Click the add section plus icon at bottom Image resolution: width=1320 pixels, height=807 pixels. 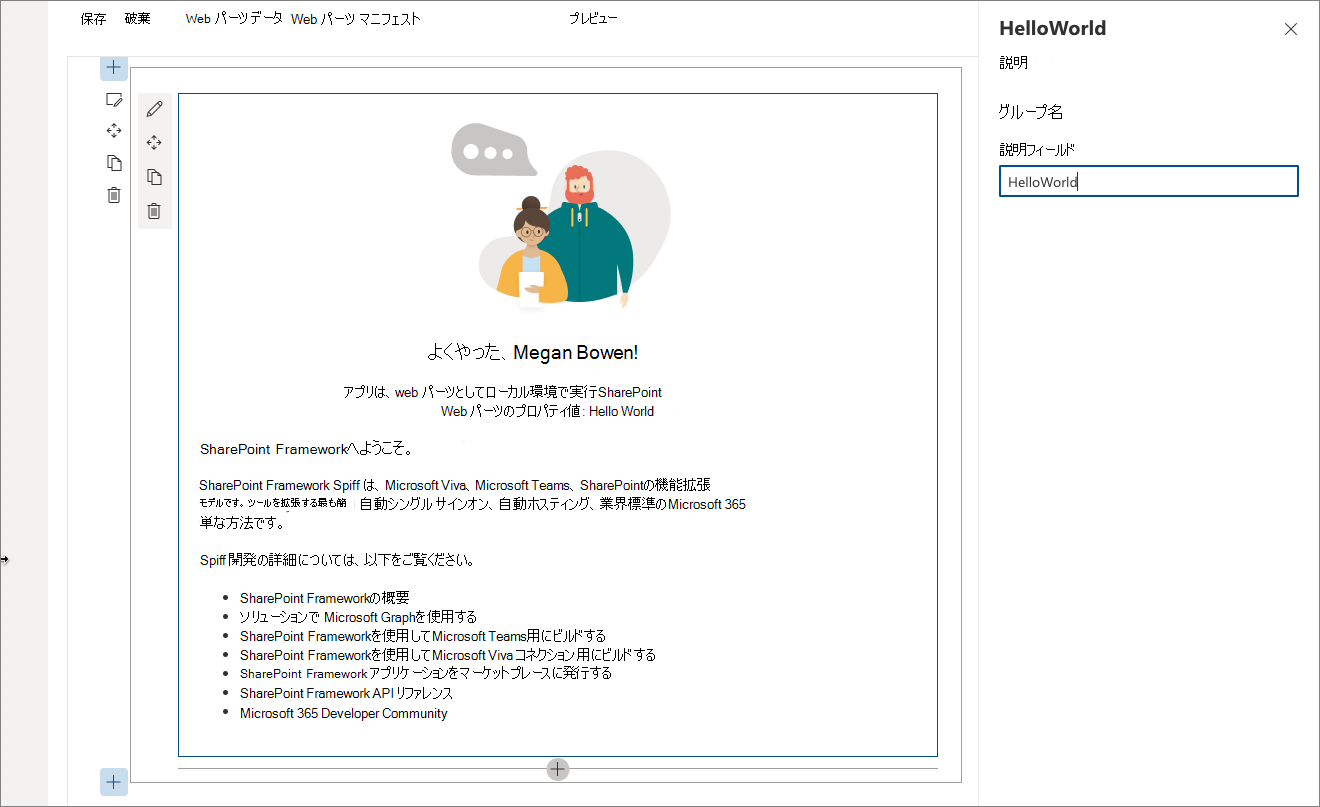pos(114,782)
